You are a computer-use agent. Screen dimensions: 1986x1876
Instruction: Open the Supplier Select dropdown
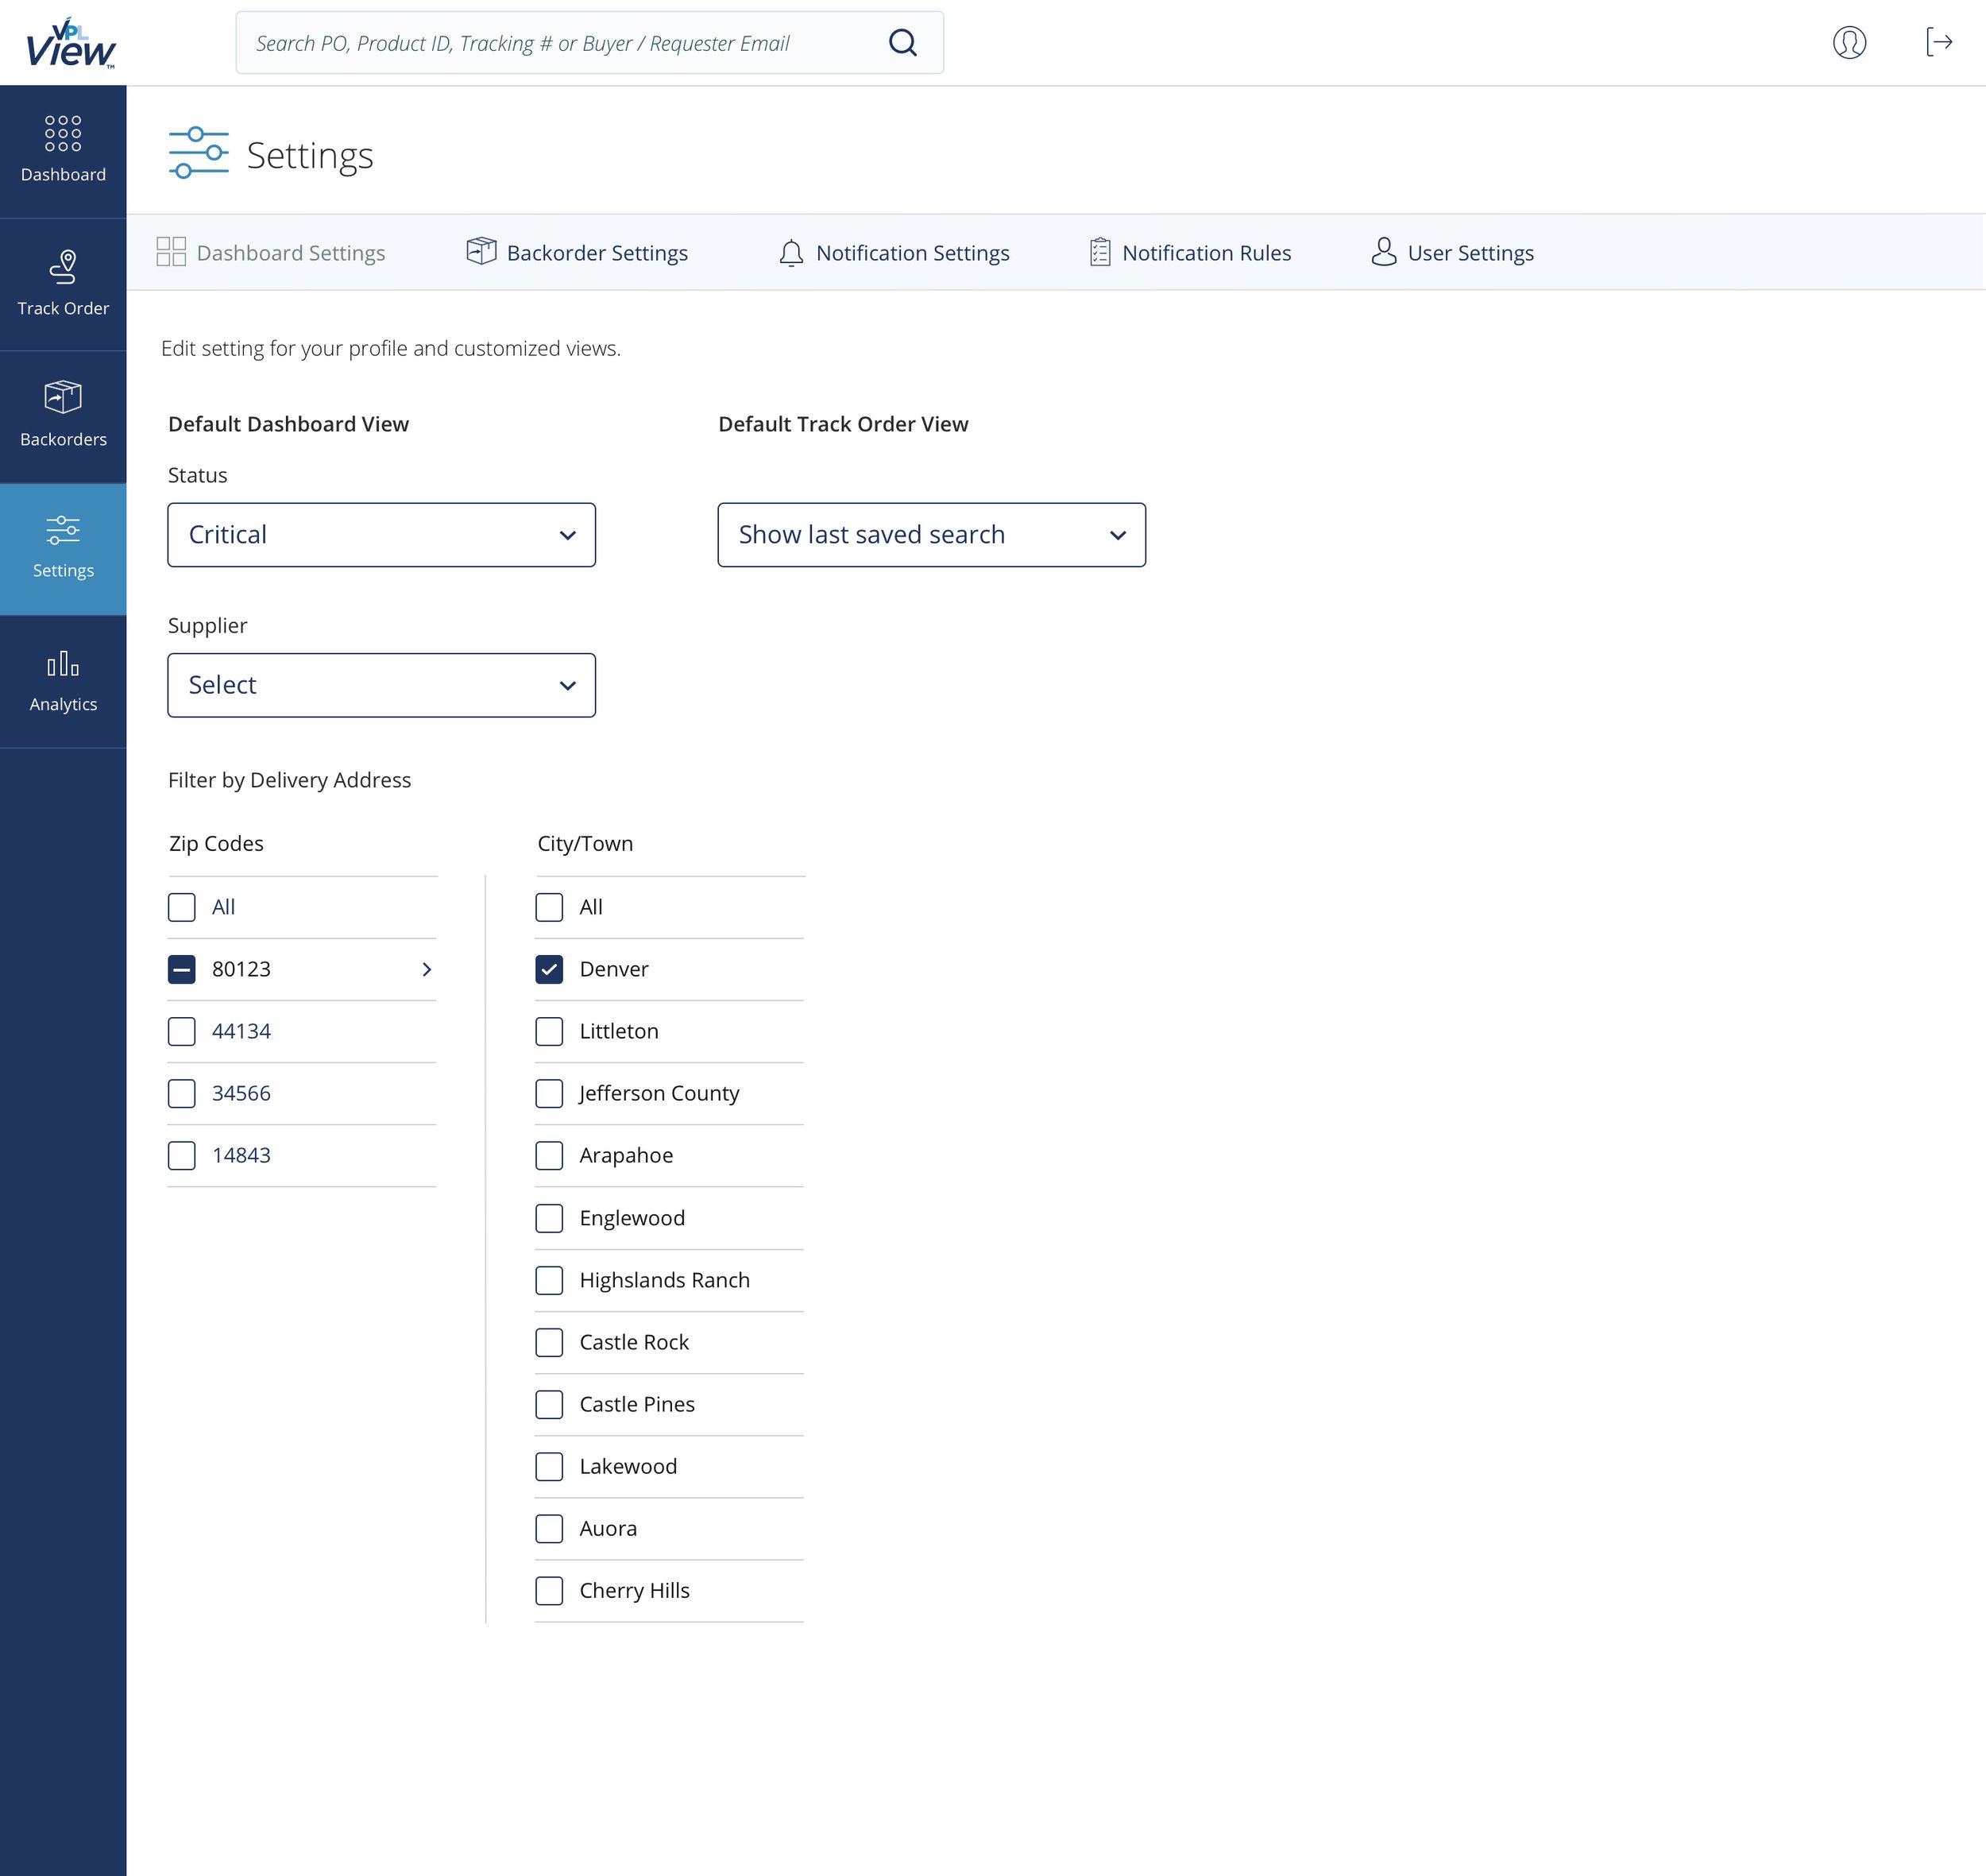coord(381,685)
